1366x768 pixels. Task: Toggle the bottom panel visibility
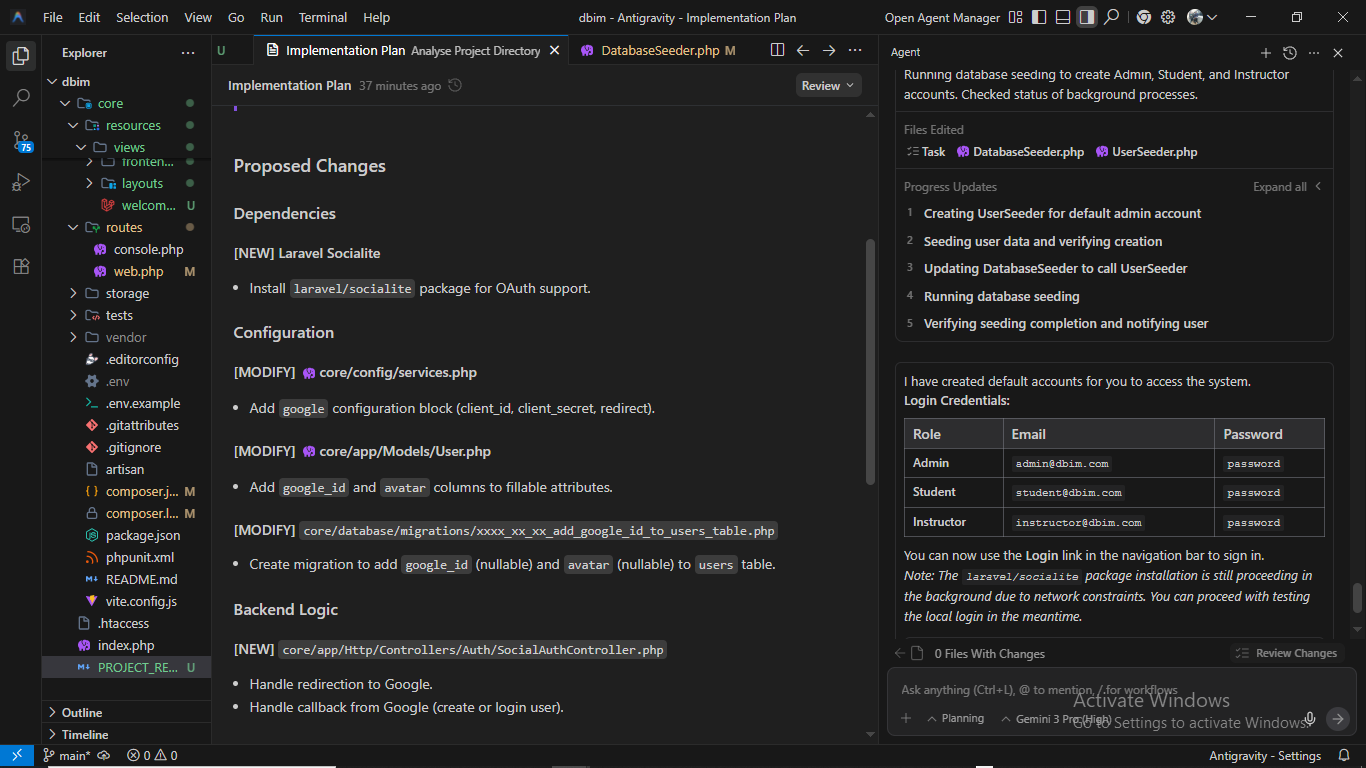(1063, 17)
